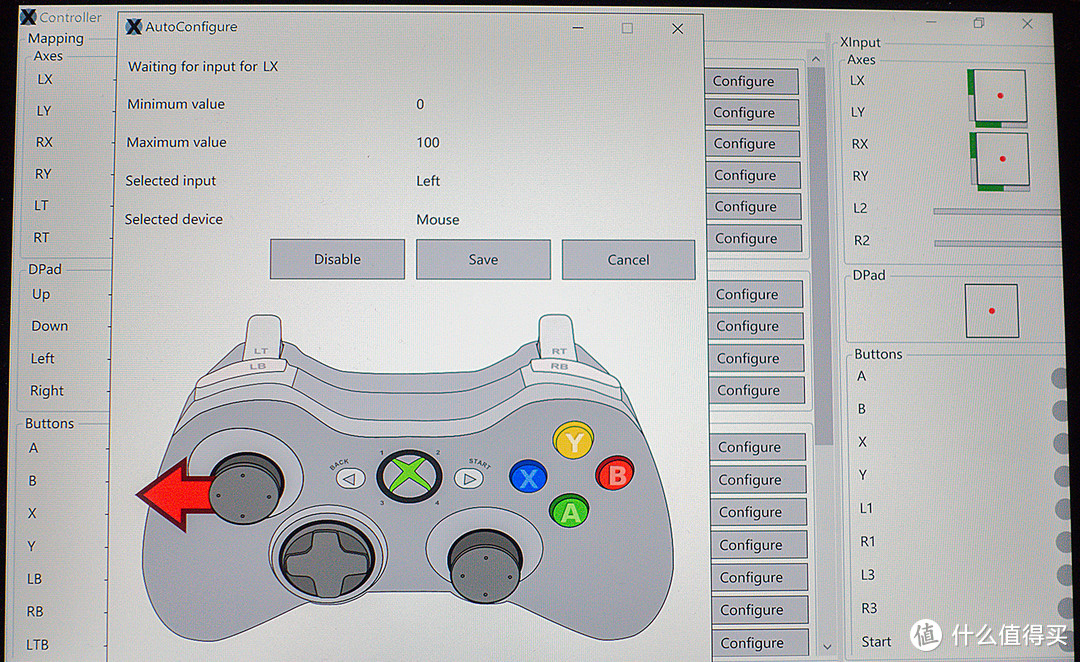
Task: Select the RX label in Mapping axes
Action: click(44, 142)
